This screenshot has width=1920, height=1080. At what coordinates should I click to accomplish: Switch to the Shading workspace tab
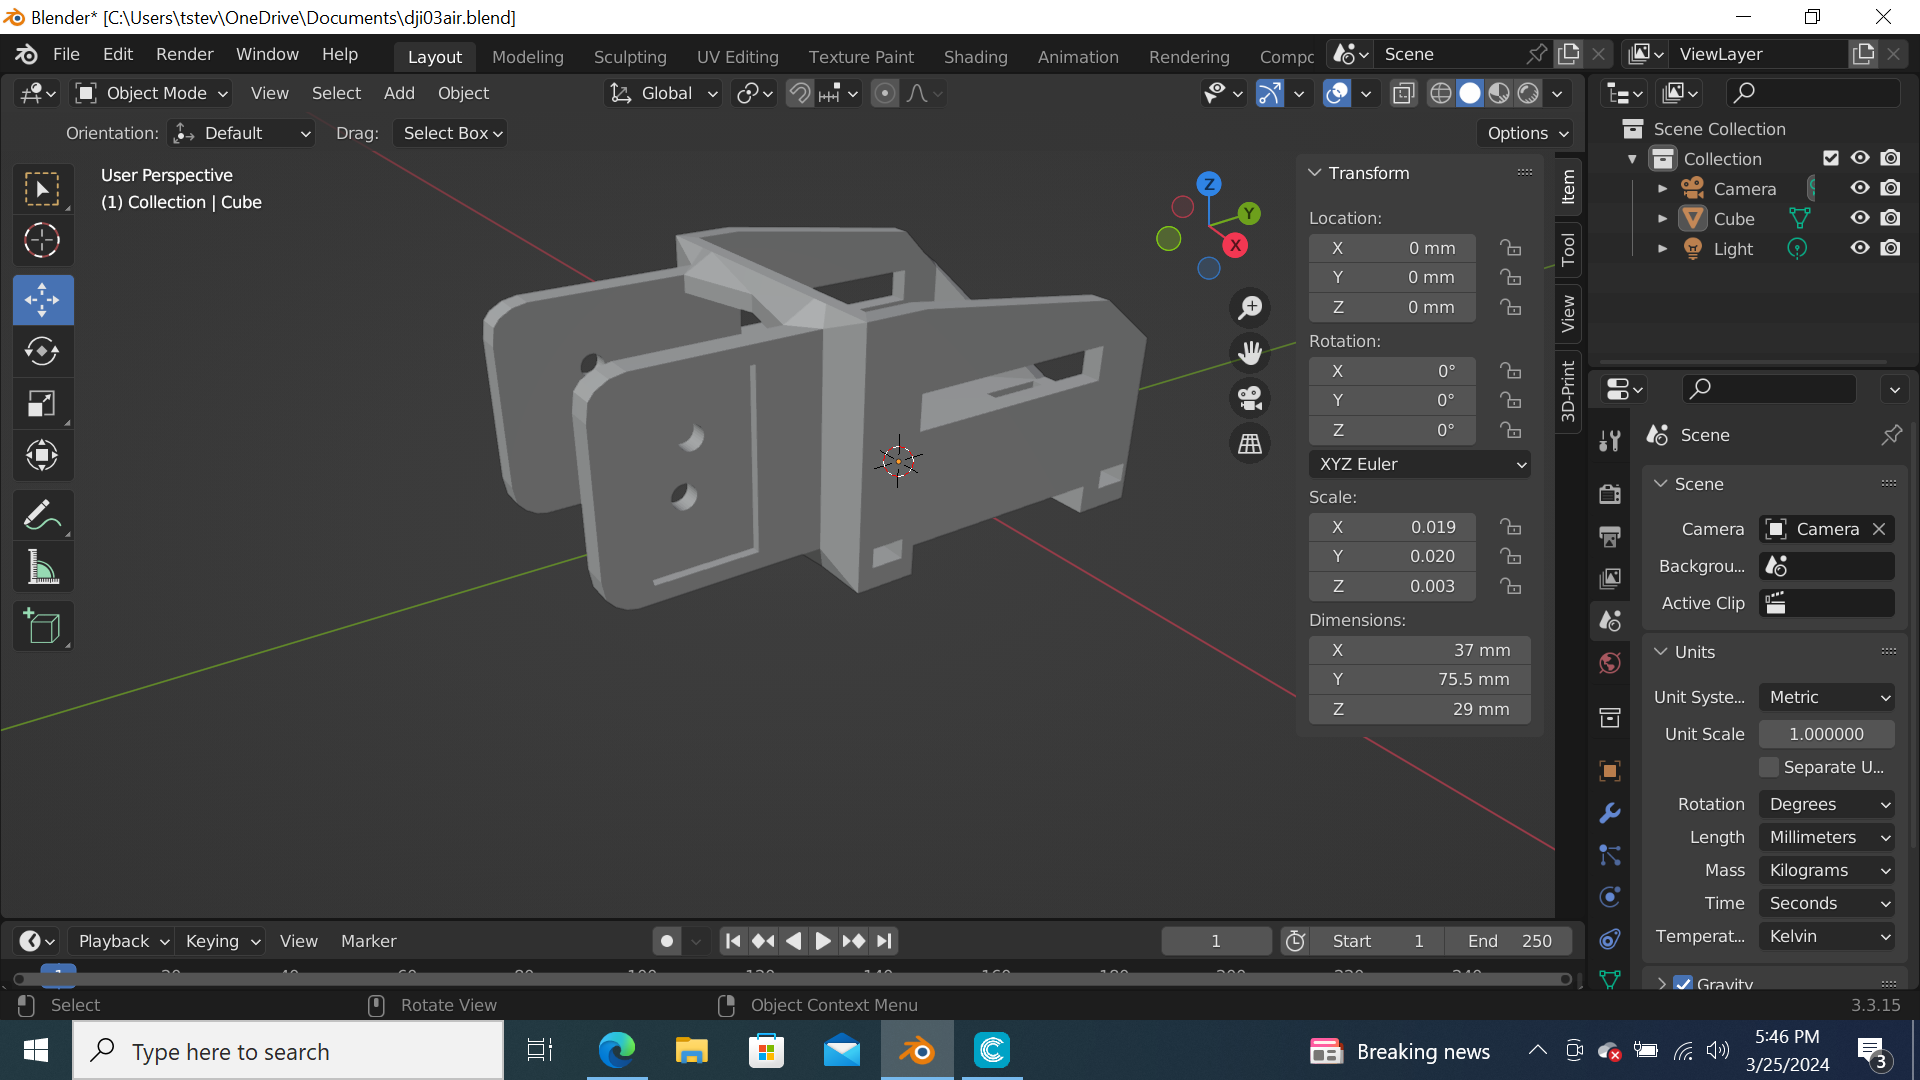(x=976, y=56)
